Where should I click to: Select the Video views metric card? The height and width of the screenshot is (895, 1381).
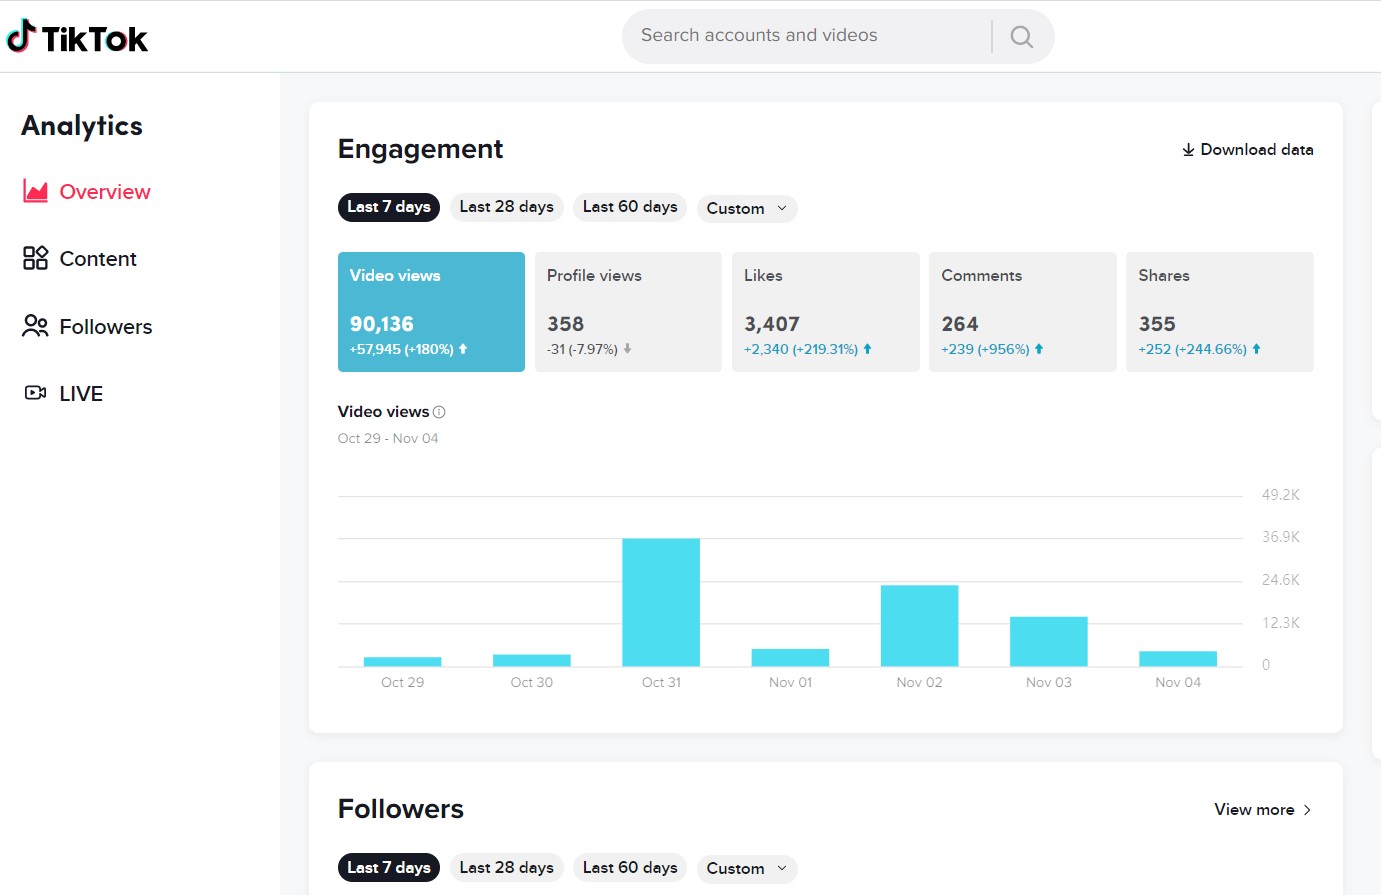click(431, 312)
